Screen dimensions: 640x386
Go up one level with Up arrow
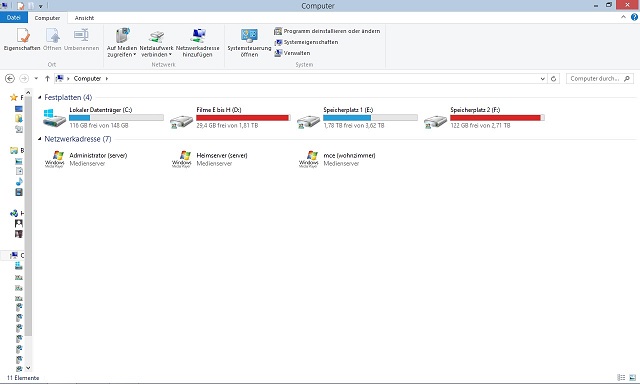pos(47,78)
